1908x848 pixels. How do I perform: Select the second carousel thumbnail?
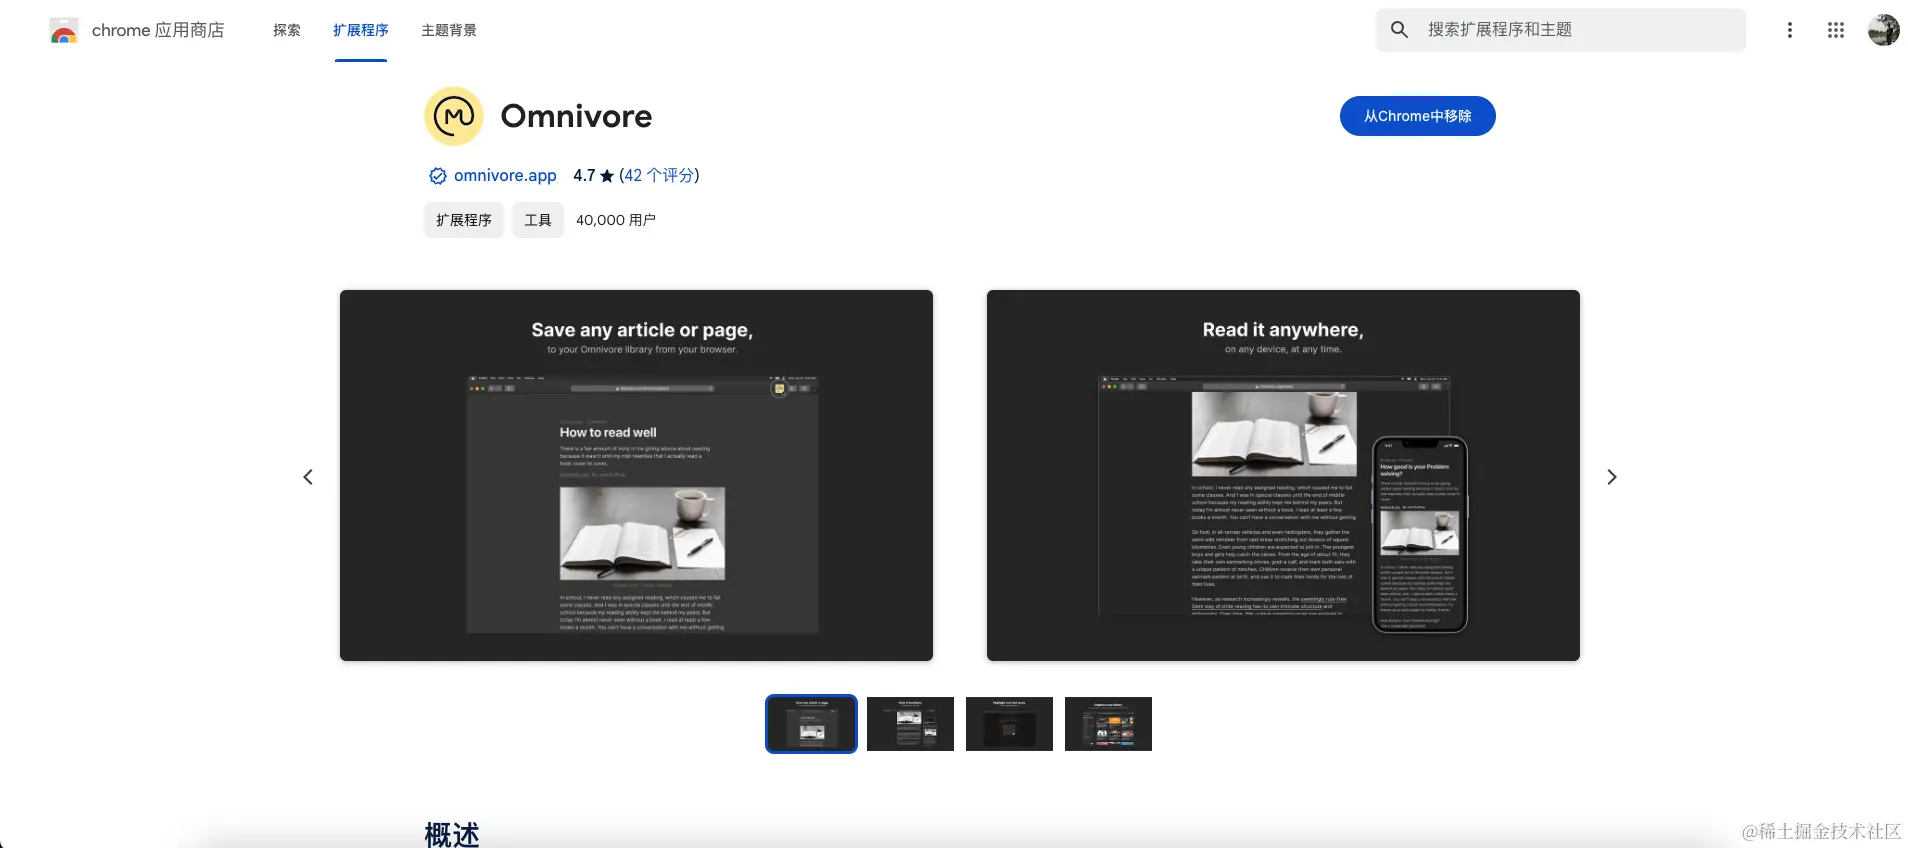[910, 724]
